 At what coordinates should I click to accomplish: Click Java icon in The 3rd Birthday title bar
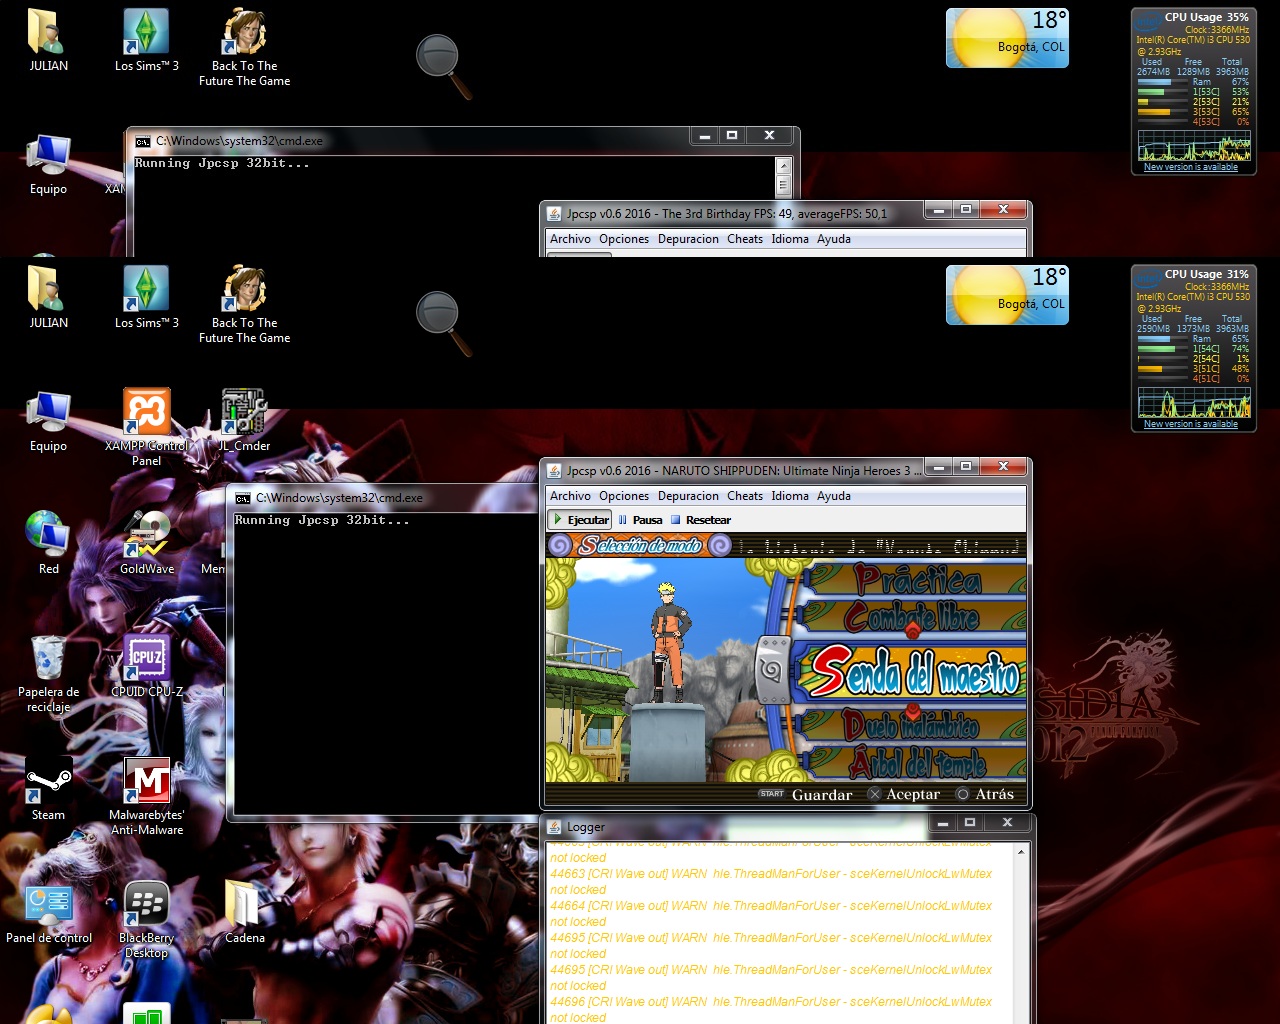pos(554,213)
